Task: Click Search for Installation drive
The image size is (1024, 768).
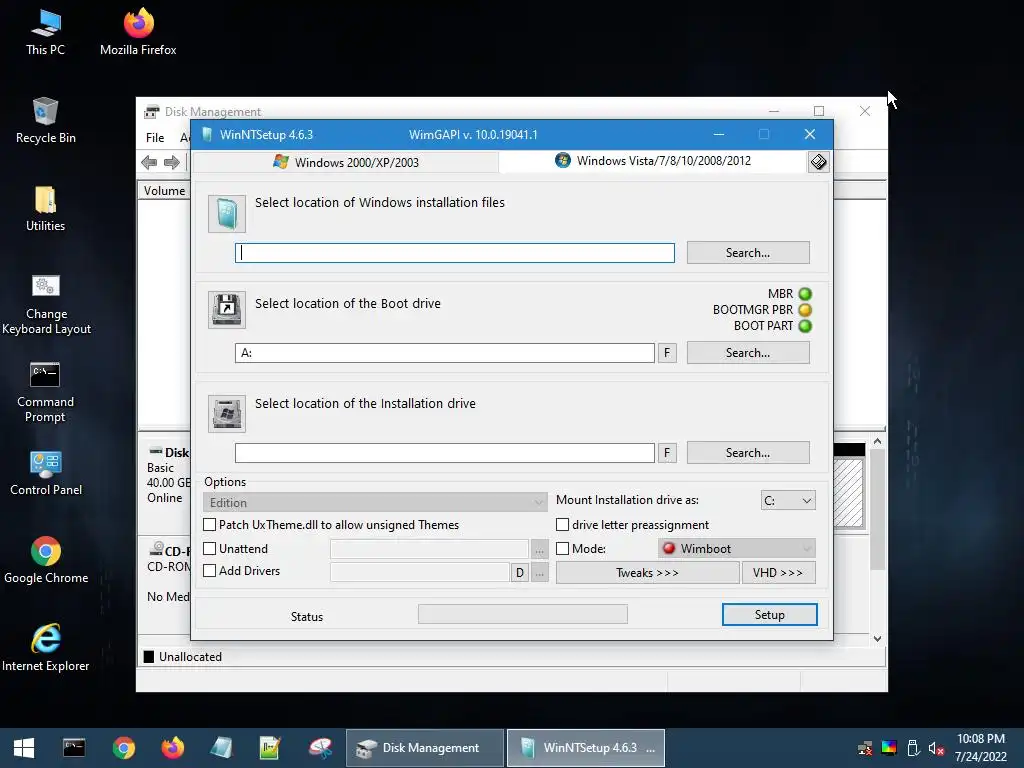Action: [x=748, y=453]
